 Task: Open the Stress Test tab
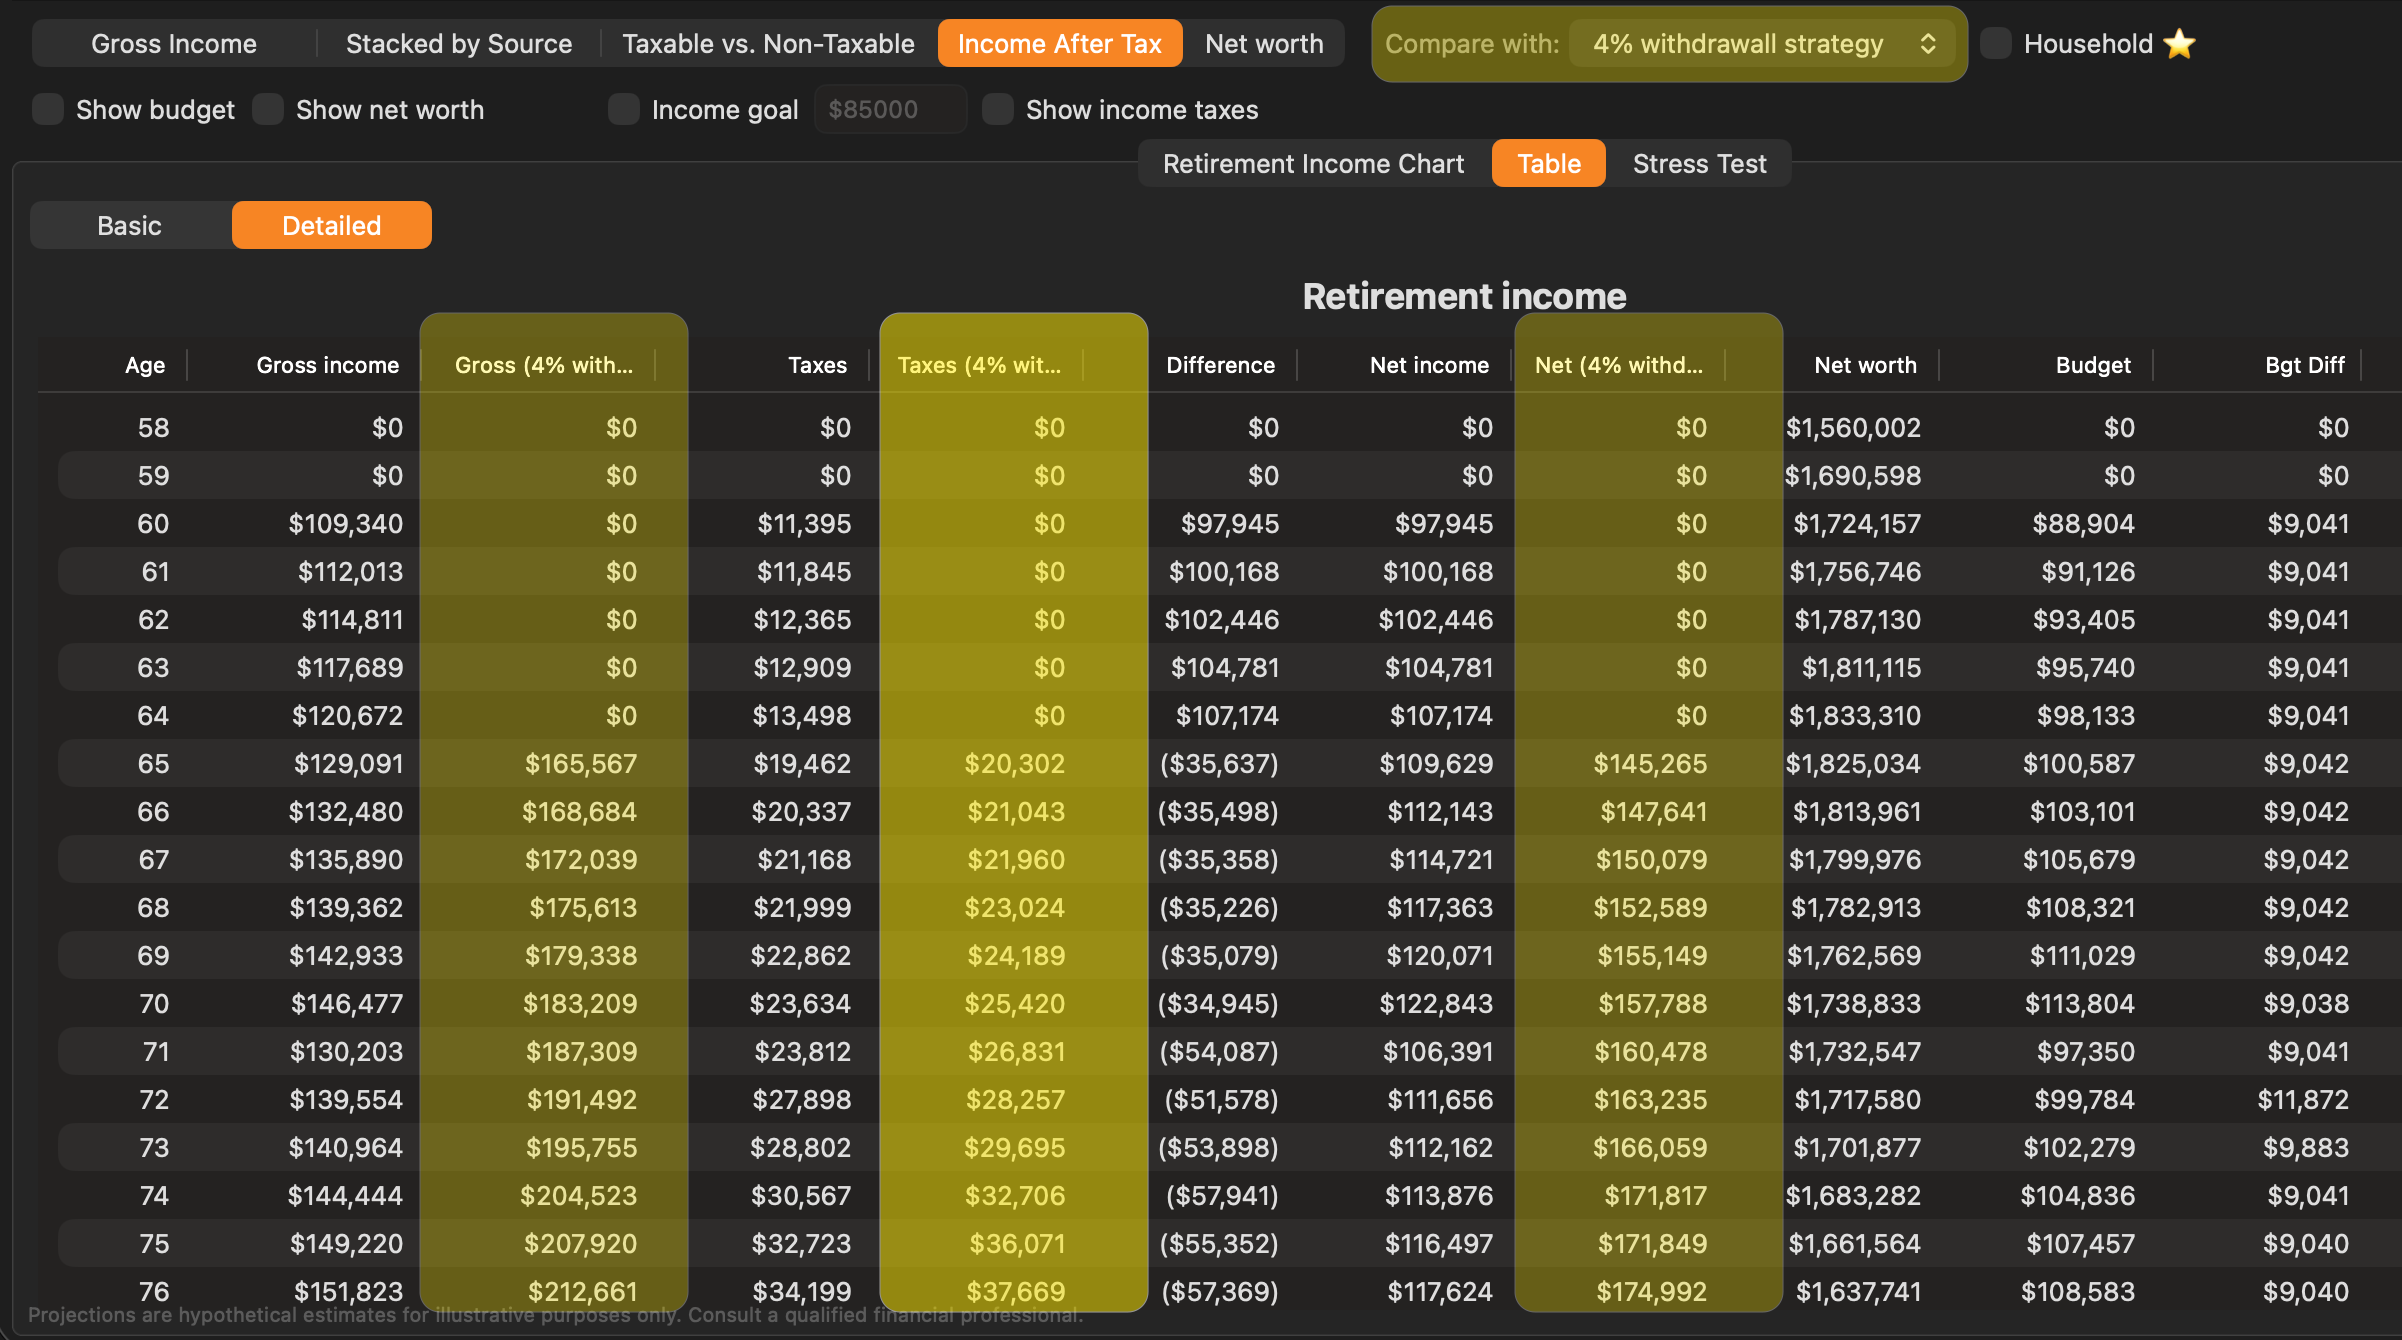[x=1699, y=163]
